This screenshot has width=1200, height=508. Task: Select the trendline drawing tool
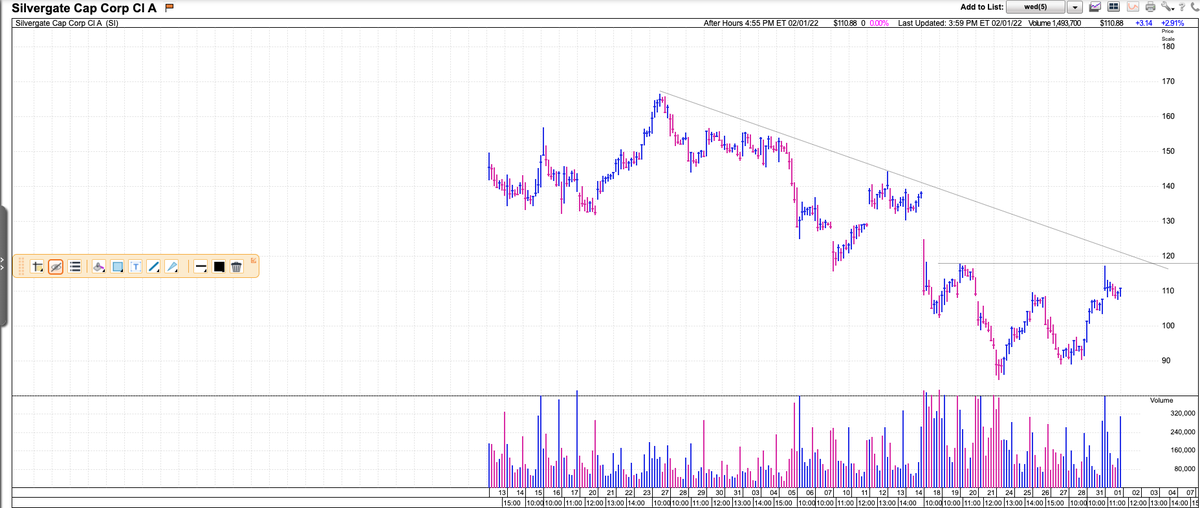click(153, 267)
